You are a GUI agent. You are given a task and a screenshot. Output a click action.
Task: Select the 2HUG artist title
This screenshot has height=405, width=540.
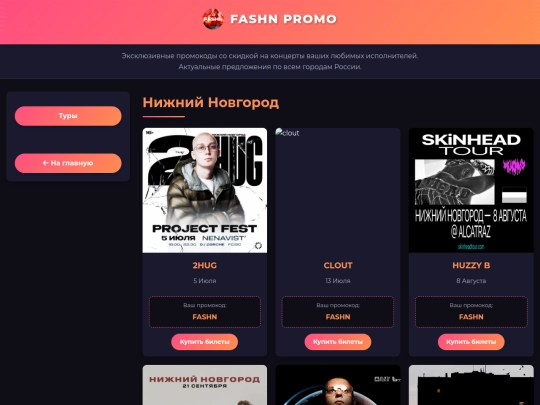tap(205, 265)
